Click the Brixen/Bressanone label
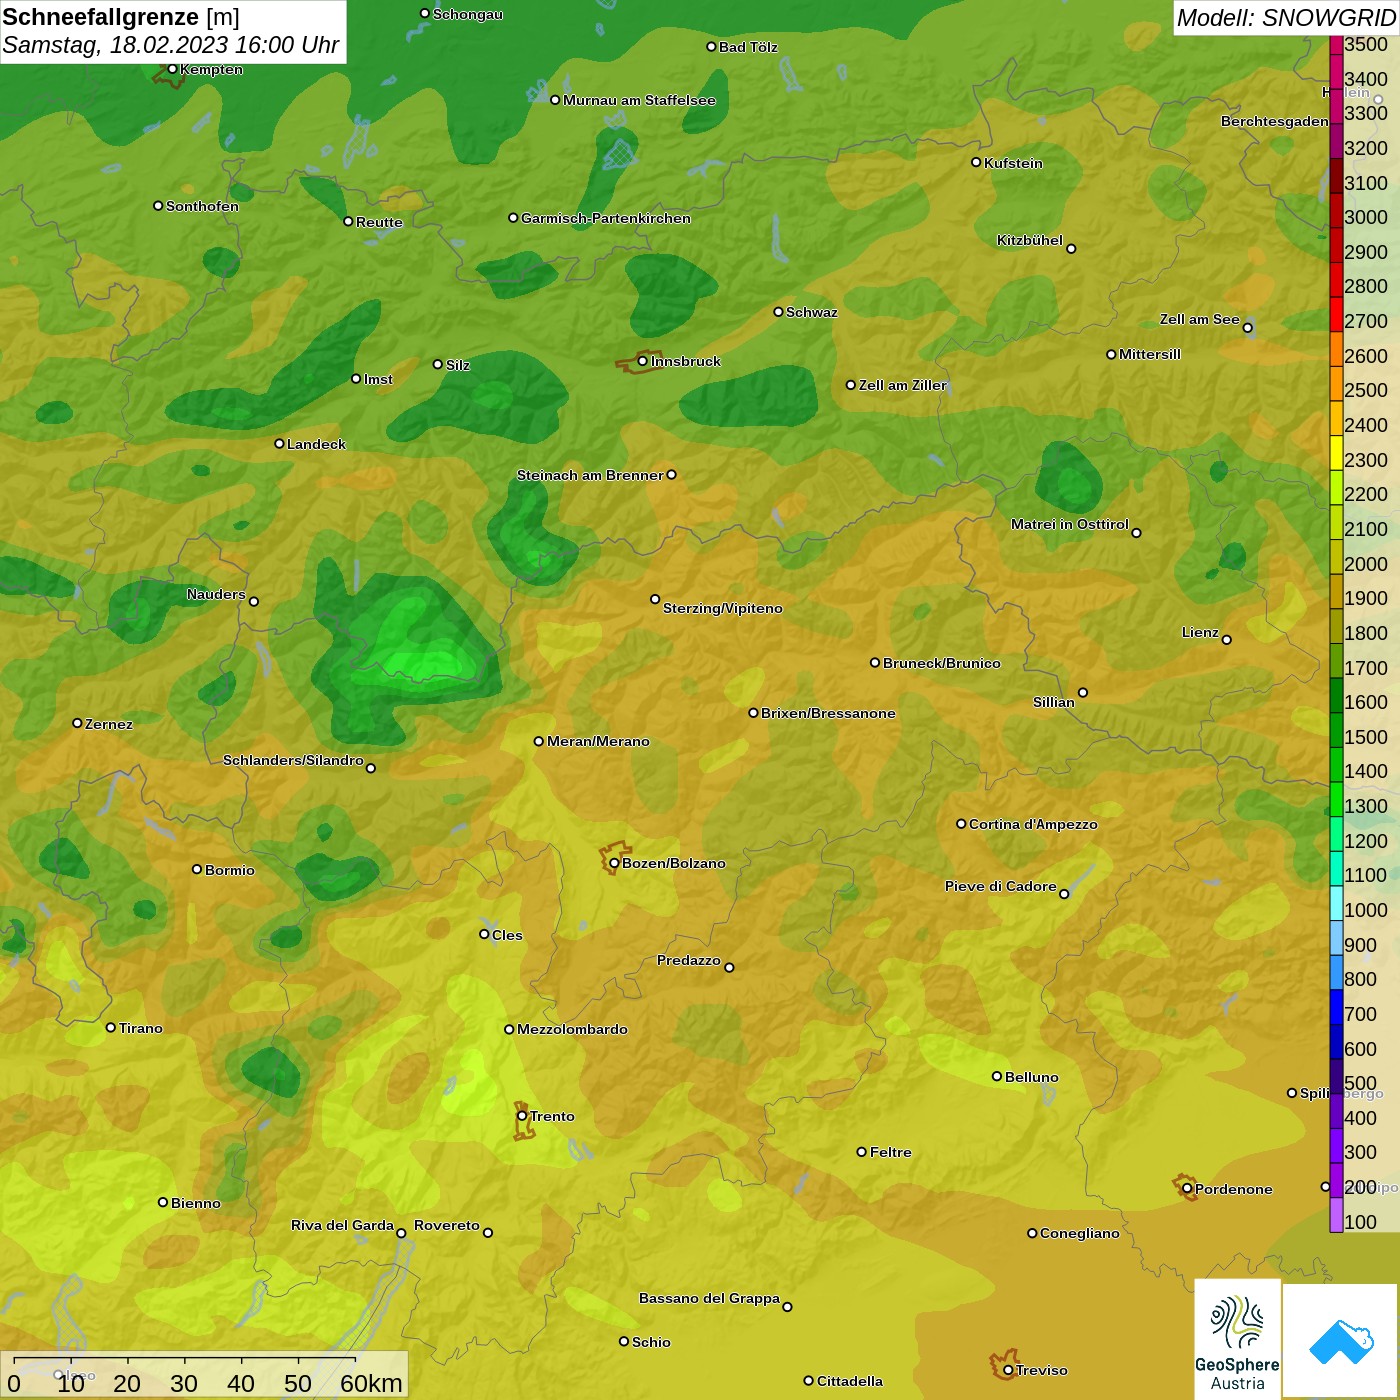 pos(828,713)
